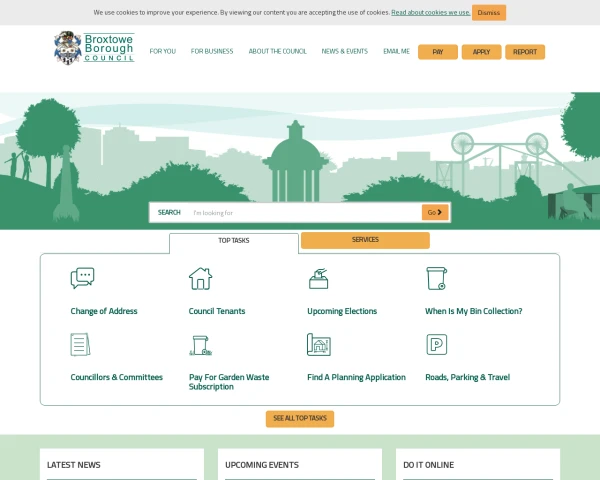Open the For You menu

pyautogui.click(x=162, y=51)
